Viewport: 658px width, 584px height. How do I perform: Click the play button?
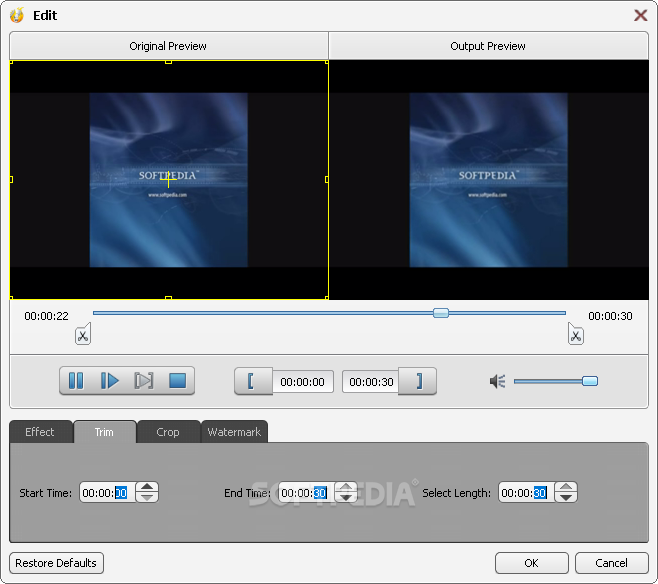tap(110, 381)
